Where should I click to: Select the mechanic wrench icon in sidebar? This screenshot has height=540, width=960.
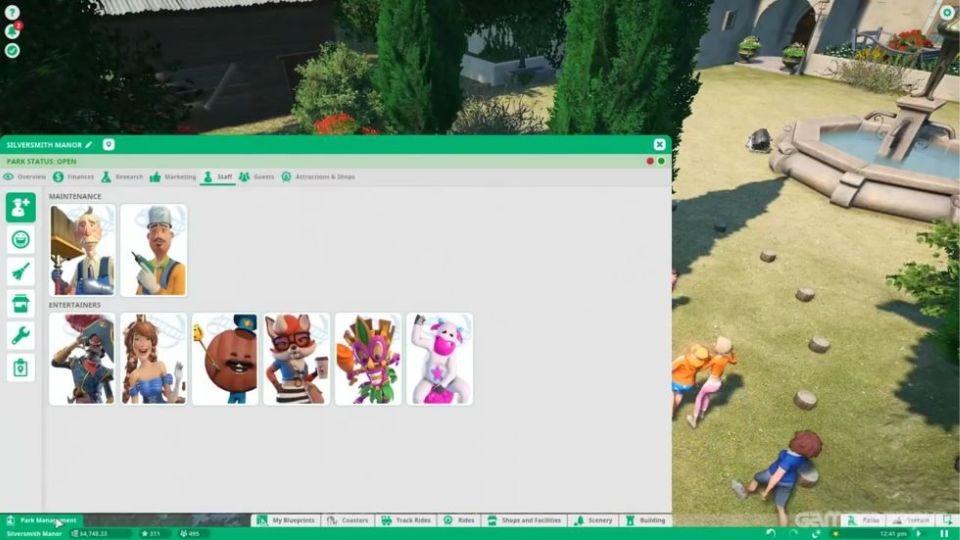21,335
